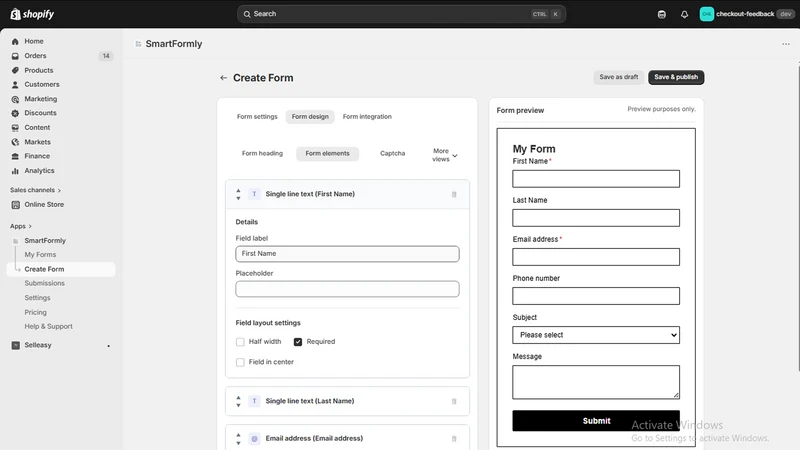Click the Markets globe icon
Image resolution: width=800 pixels, height=450 pixels.
tap(15, 142)
